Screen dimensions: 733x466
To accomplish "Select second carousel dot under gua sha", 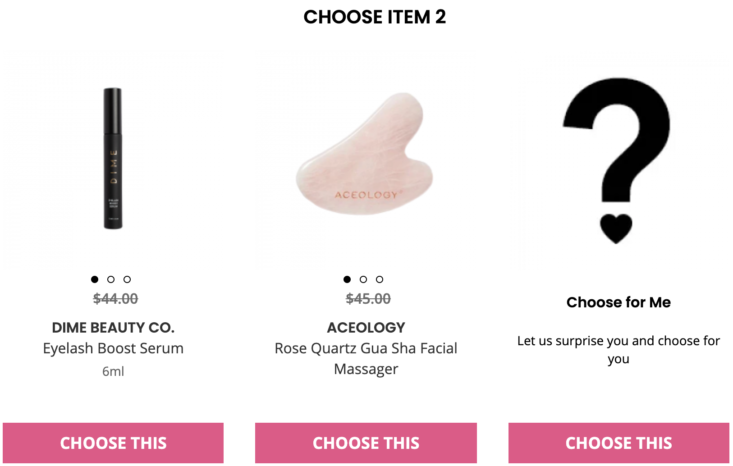I will click(x=363, y=280).
